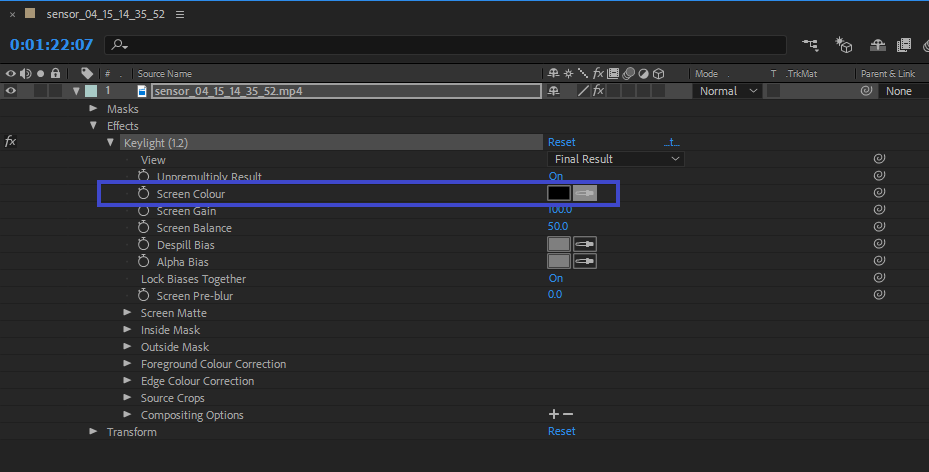
Task: Click the Screen Balance value 50.0
Action: click(x=558, y=226)
